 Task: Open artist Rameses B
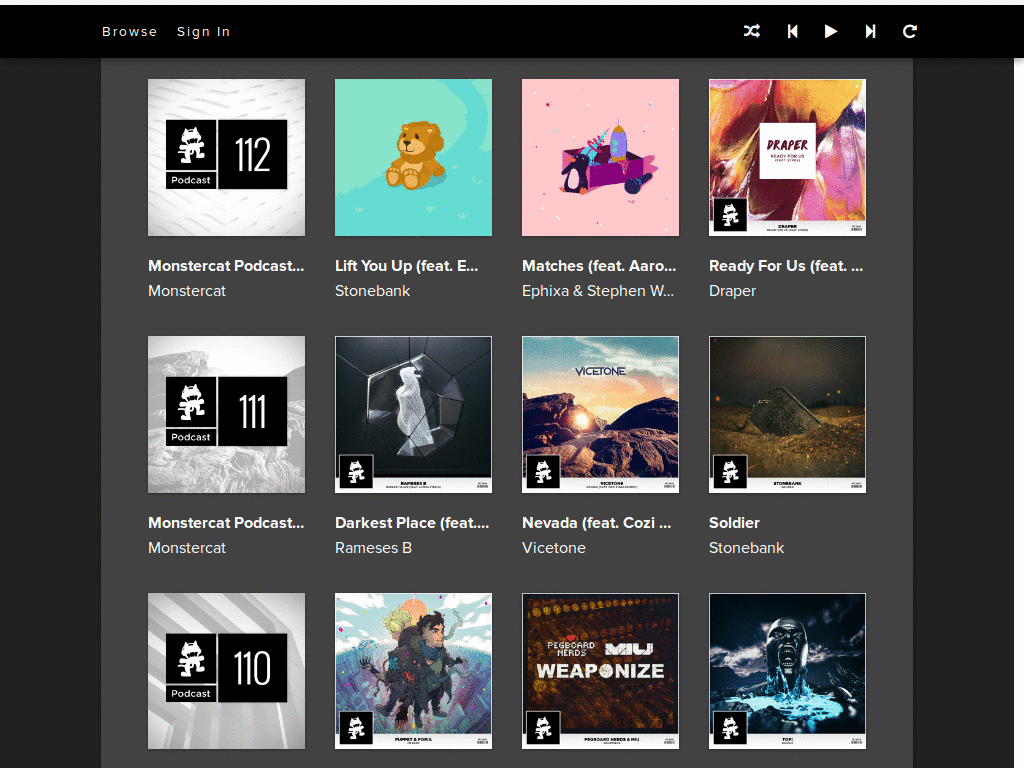[373, 548]
